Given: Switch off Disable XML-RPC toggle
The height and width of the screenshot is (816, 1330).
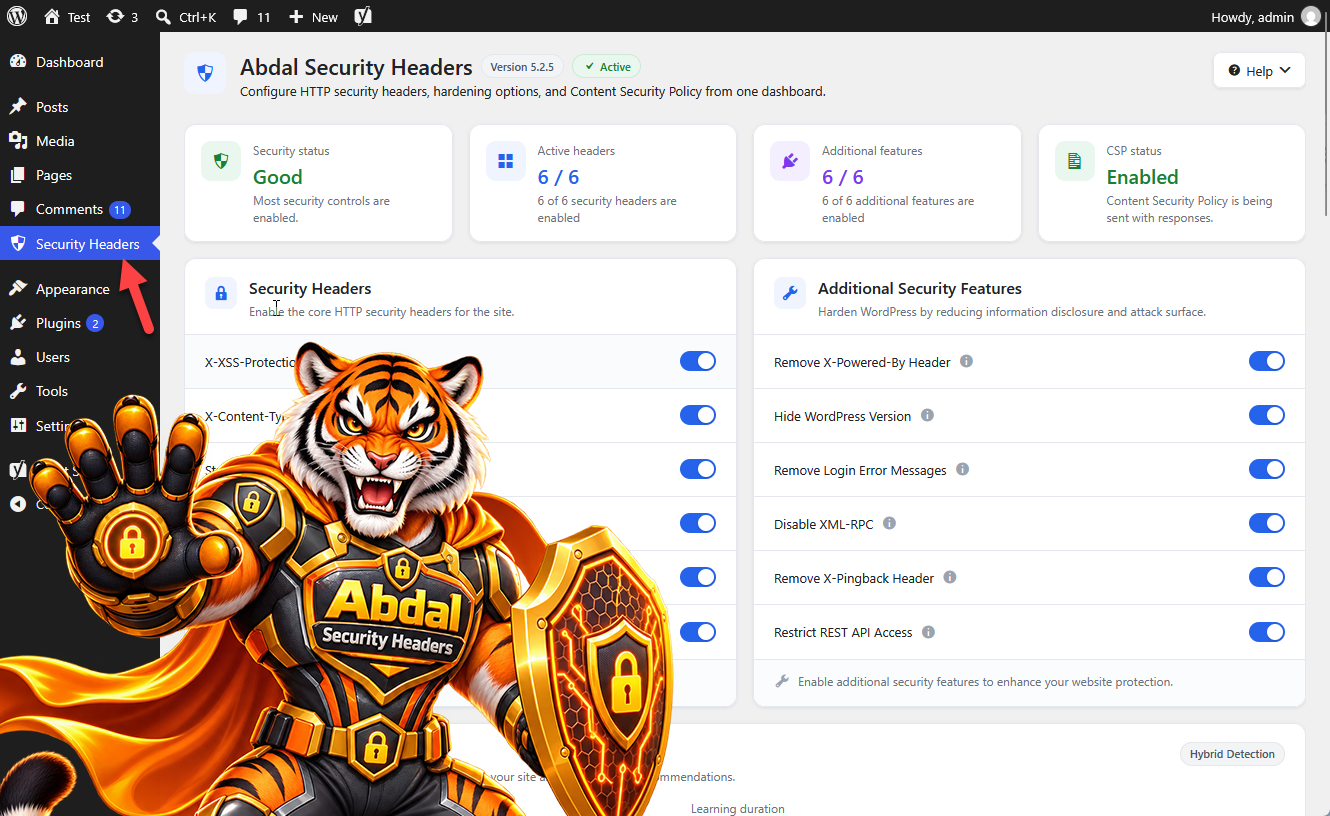Looking at the screenshot, I should 1267,523.
